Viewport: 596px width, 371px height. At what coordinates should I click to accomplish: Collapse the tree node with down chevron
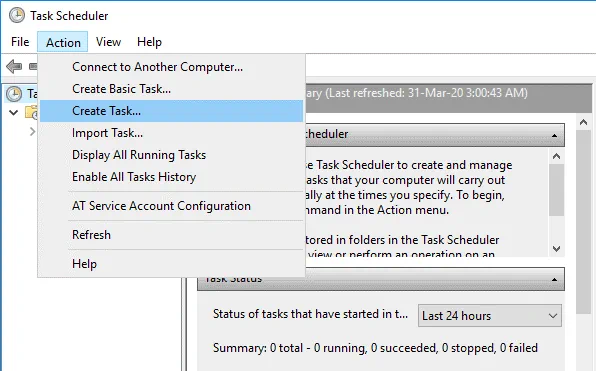pyautogui.click(x=14, y=113)
